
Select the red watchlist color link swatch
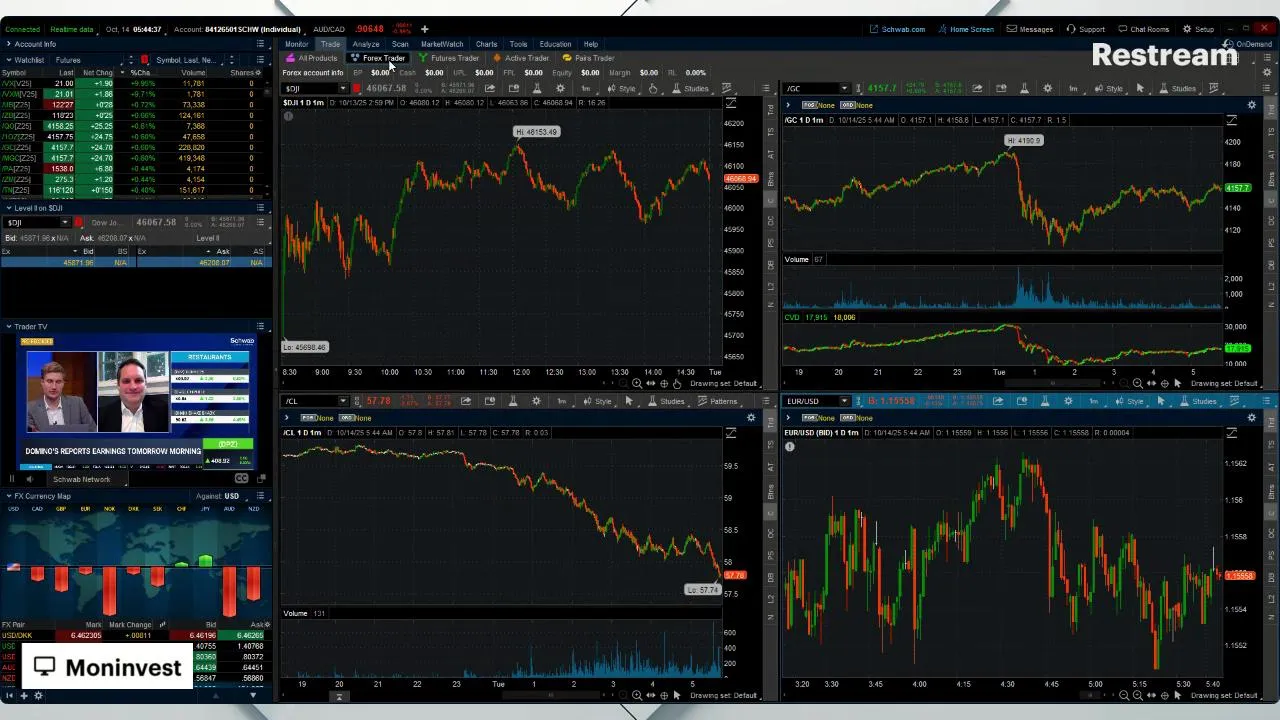click(x=144, y=60)
